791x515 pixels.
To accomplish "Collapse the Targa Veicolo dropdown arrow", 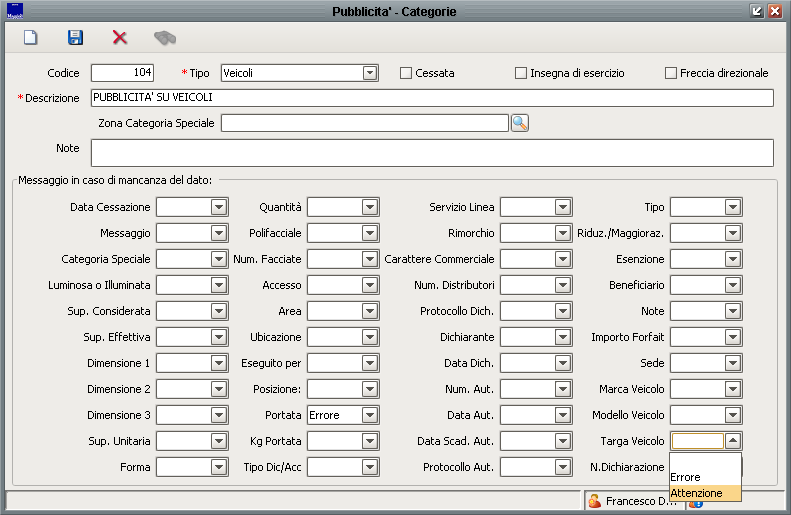I will tap(732, 441).
